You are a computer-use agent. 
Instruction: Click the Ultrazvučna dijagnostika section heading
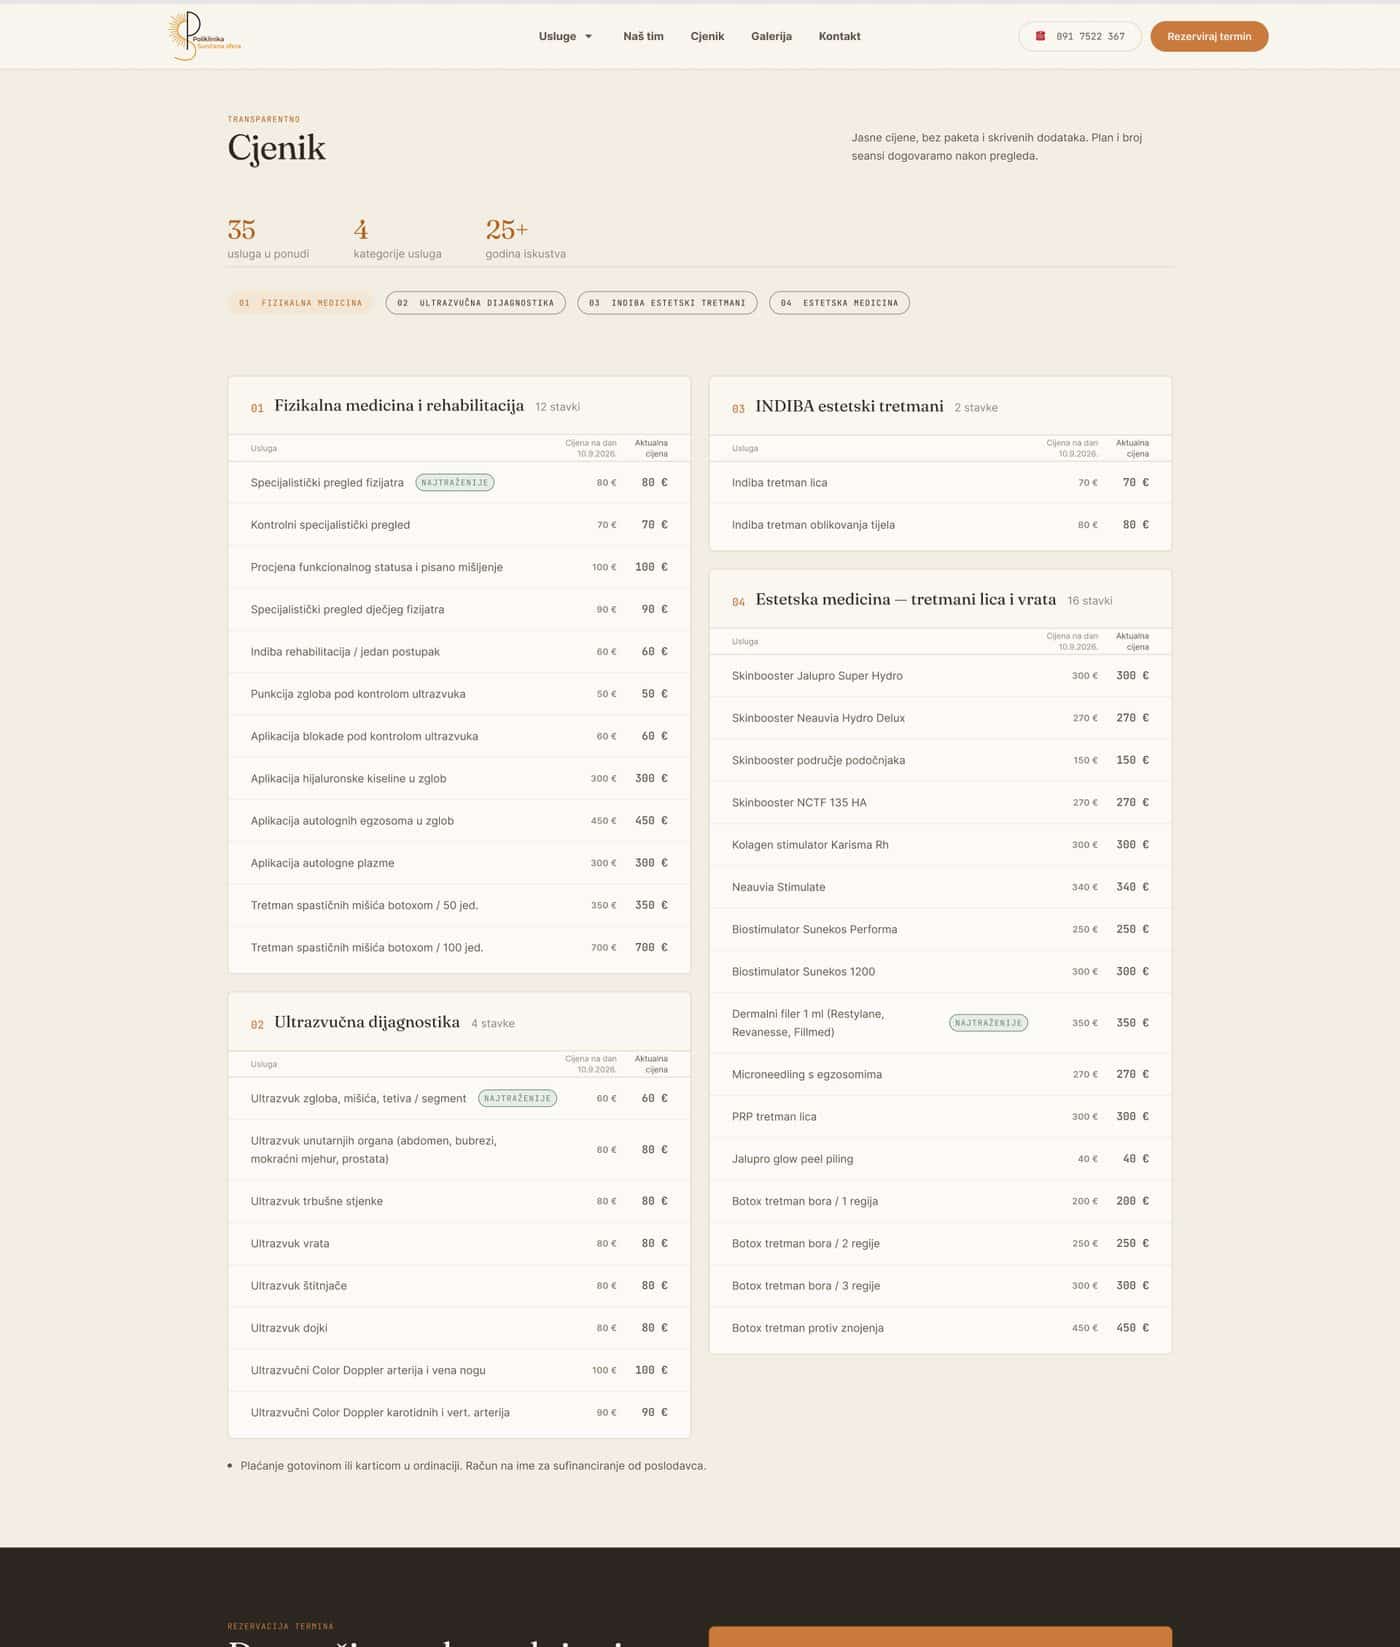coord(367,1022)
